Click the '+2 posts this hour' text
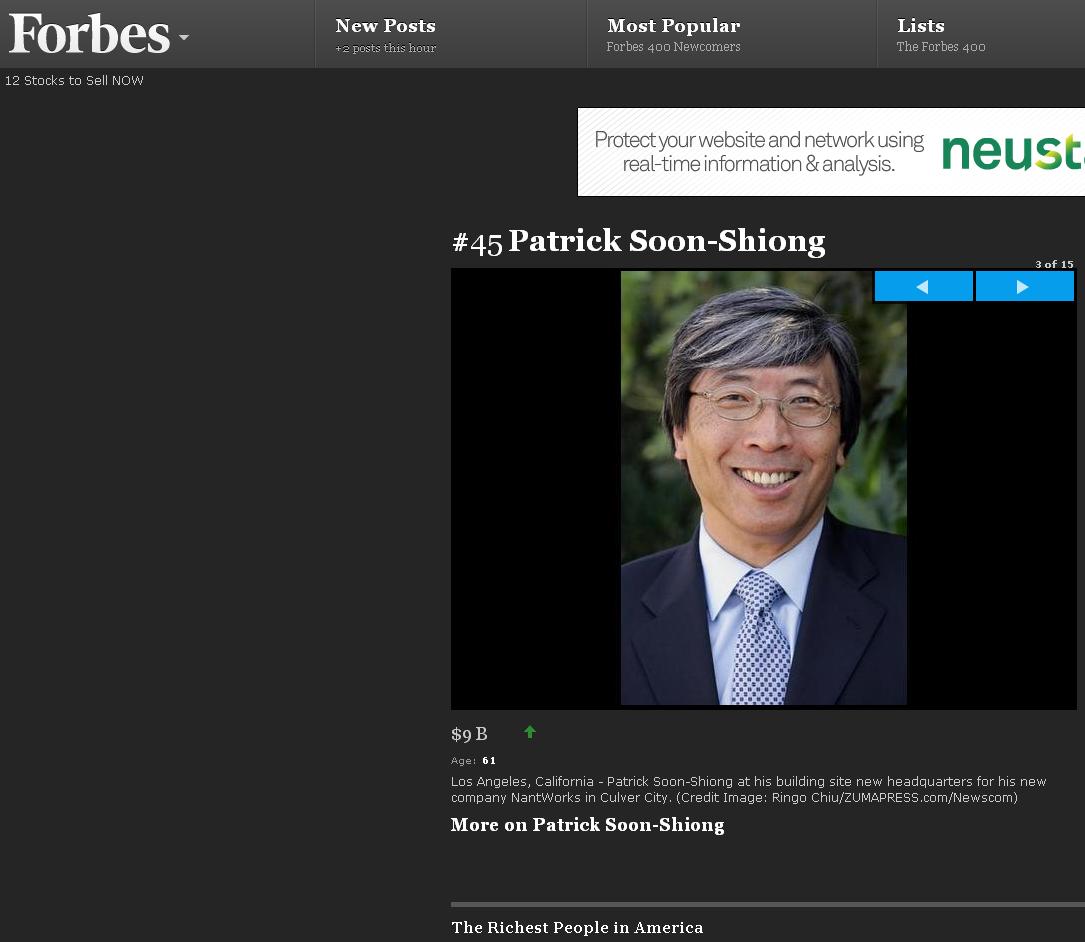1085x942 pixels. [x=385, y=48]
